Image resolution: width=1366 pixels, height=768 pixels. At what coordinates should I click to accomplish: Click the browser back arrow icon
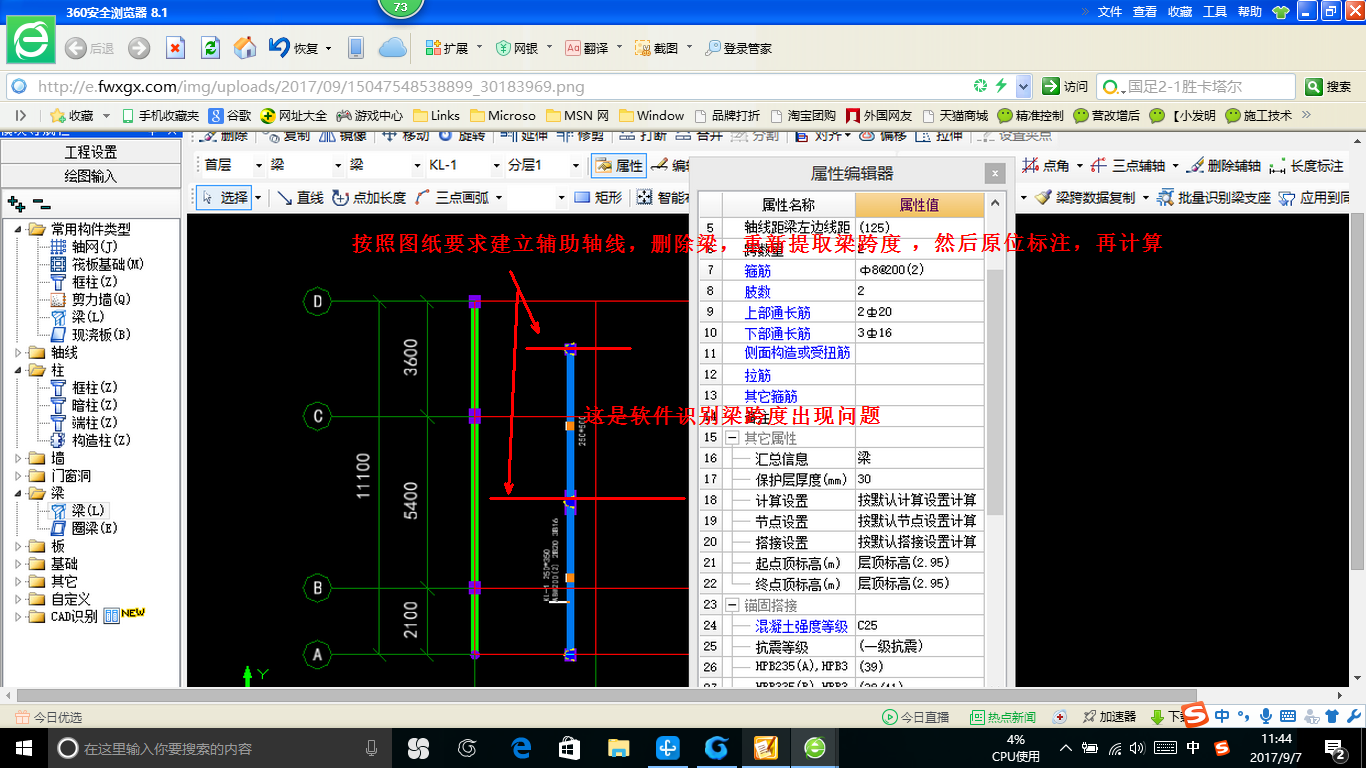click(x=75, y=48)
